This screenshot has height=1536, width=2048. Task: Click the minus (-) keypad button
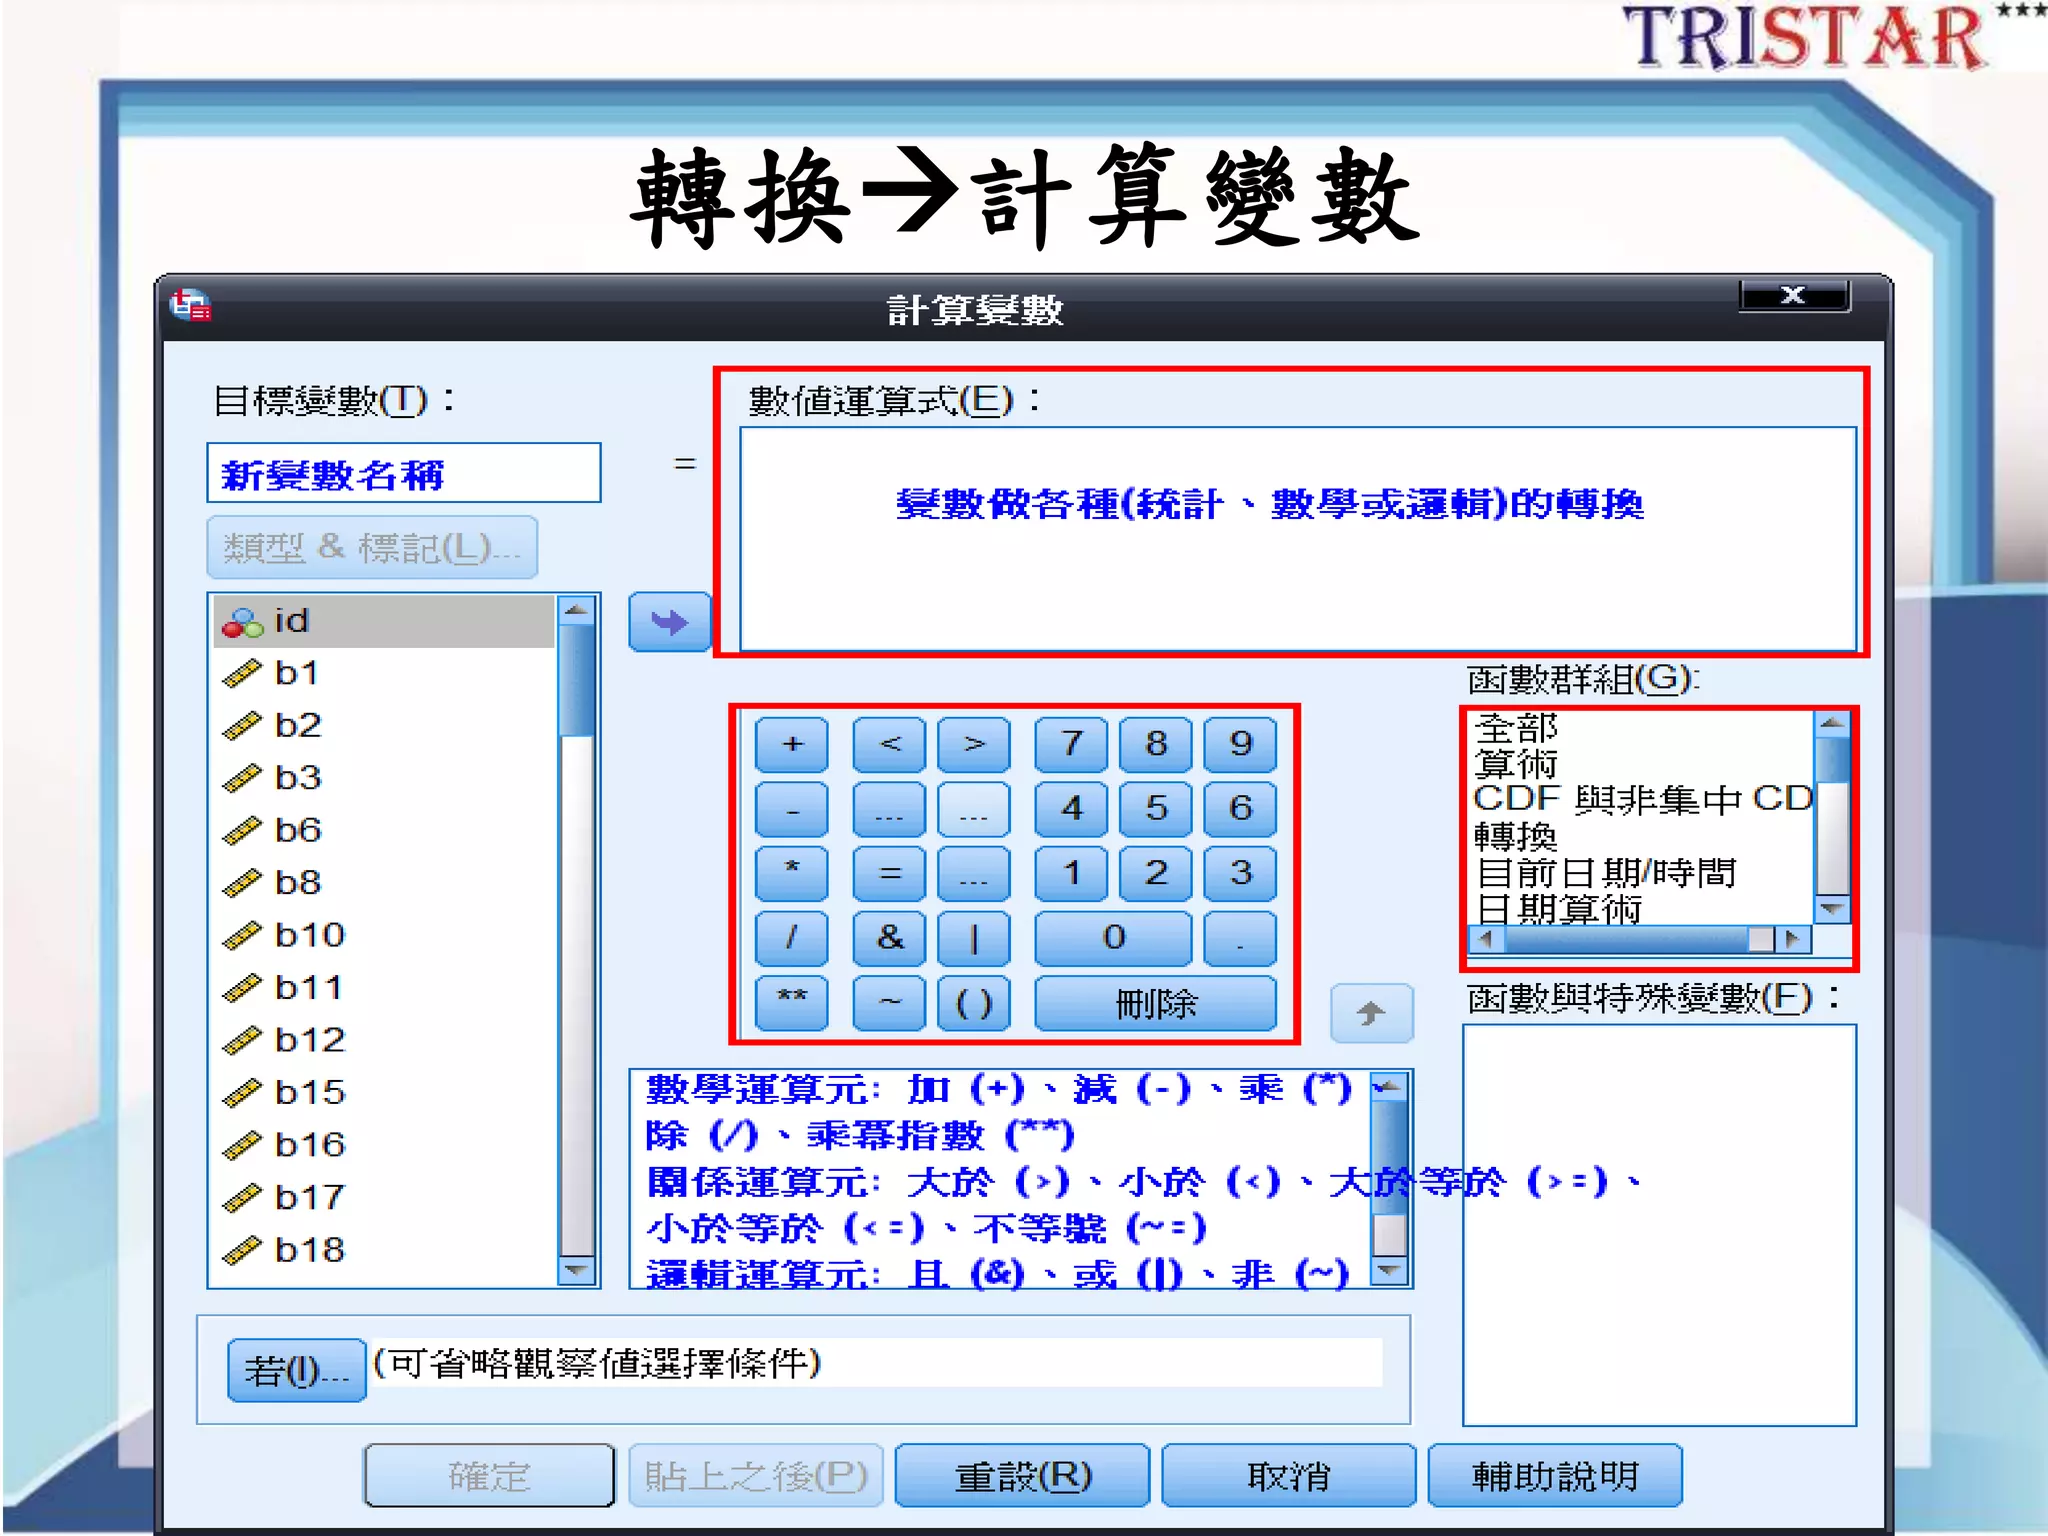coord(792,809)
